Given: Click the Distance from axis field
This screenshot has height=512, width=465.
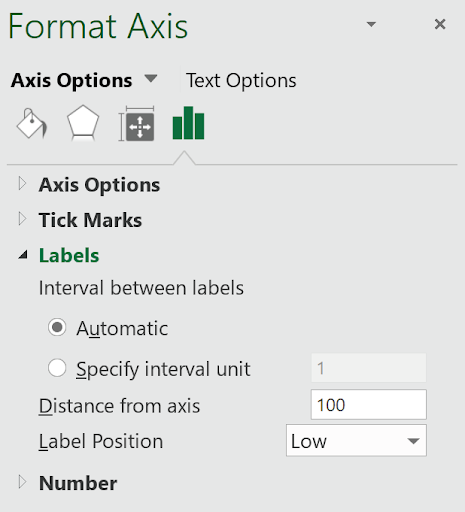Looking at the screenshot, I should pyautogui.click(x=369, y=404).
